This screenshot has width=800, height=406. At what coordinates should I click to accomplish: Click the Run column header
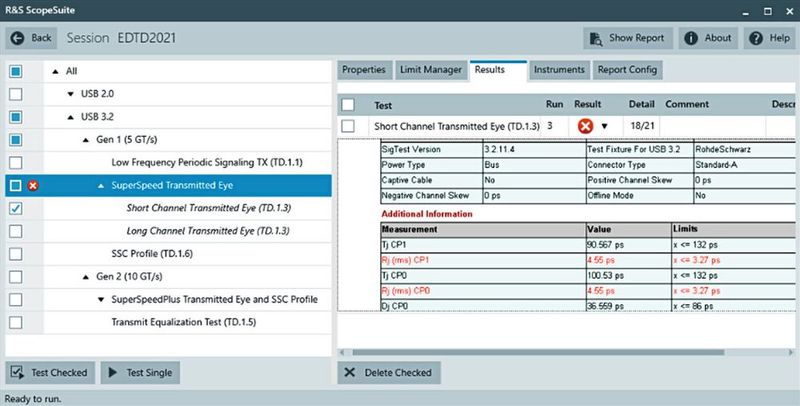click(x=555, y=104)
